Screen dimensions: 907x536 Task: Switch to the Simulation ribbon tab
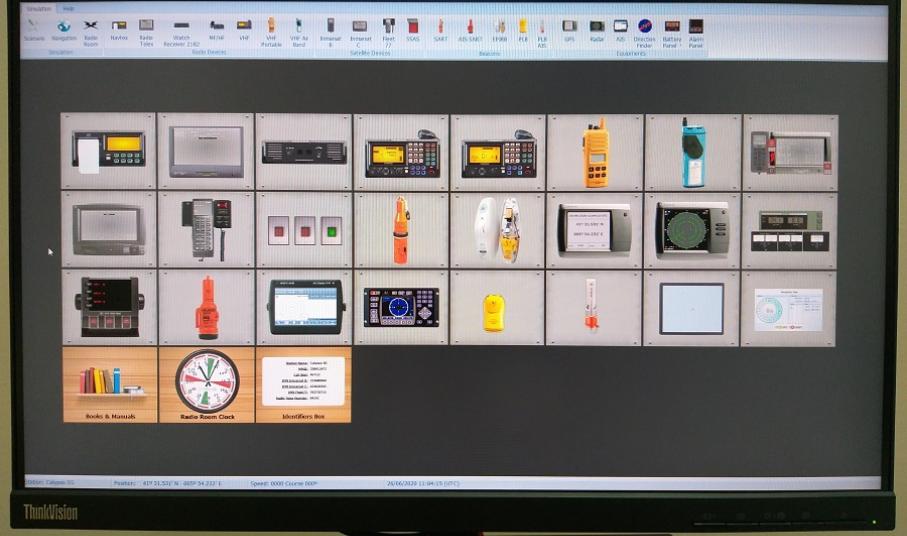[x=39, y=8]
